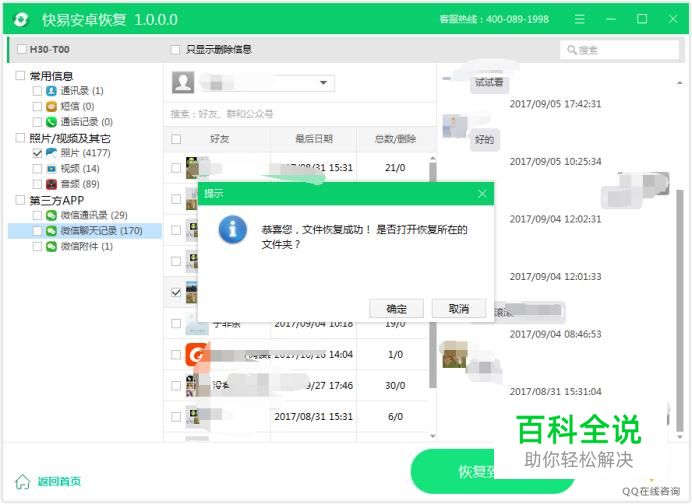This screenshot has width=692, height=504.
Task: Select 照片/视频及其它 category label
Action: point(70,138)
